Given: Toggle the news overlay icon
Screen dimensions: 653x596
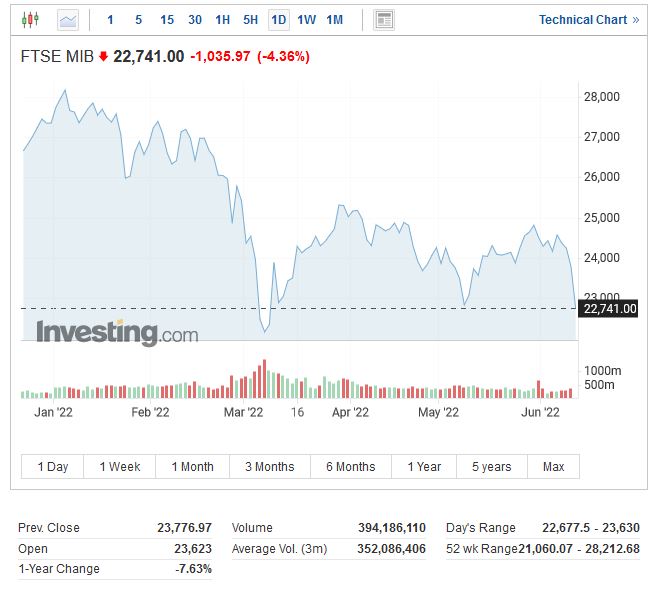Looking at the screenshot, I should pos(384,19).
